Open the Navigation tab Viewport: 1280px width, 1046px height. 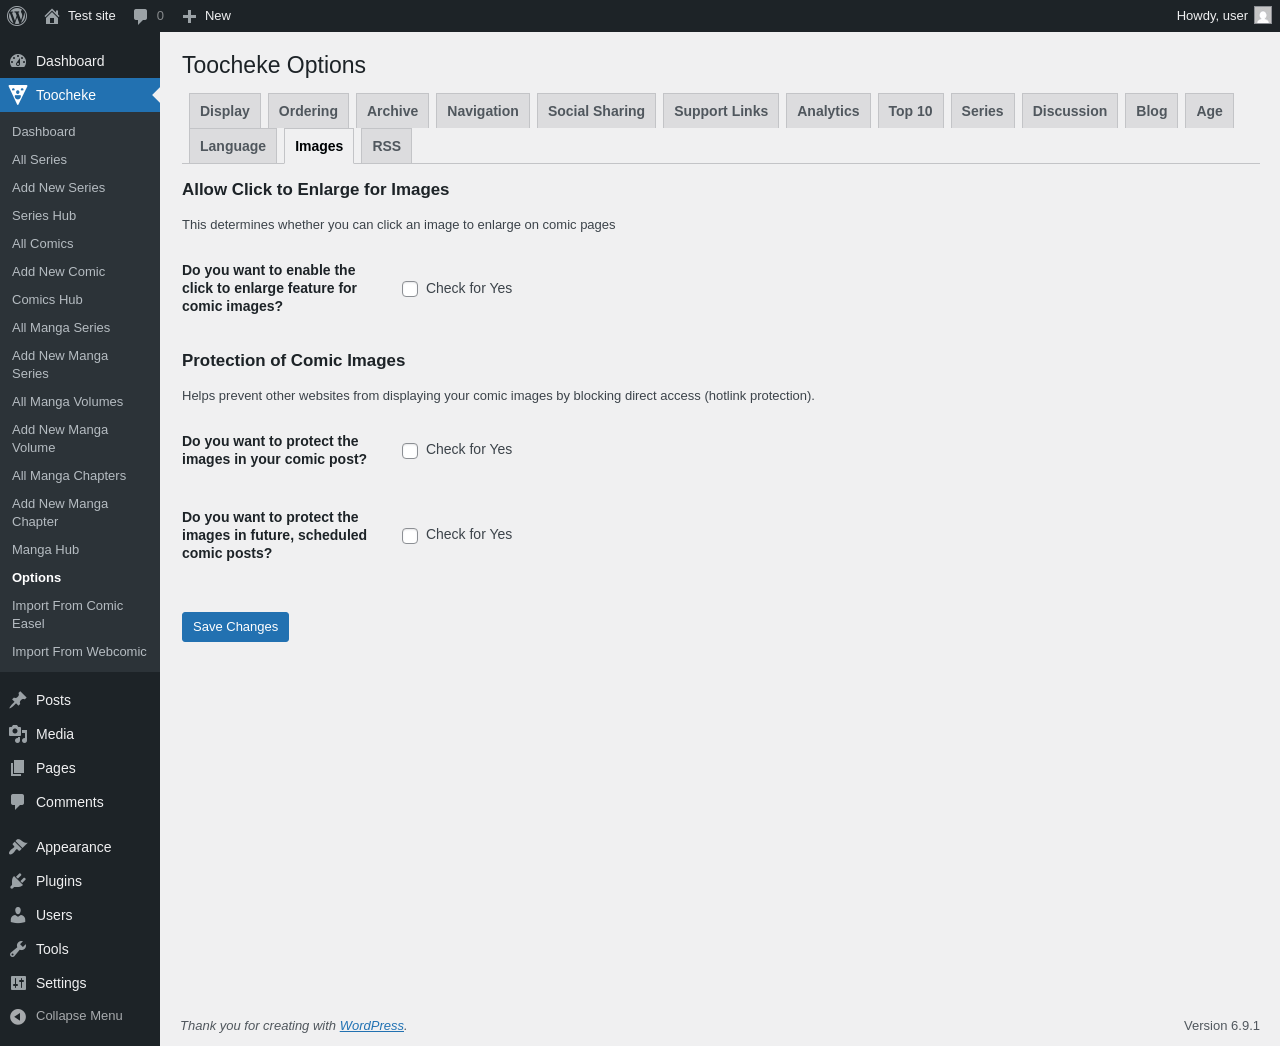(483, 111)
